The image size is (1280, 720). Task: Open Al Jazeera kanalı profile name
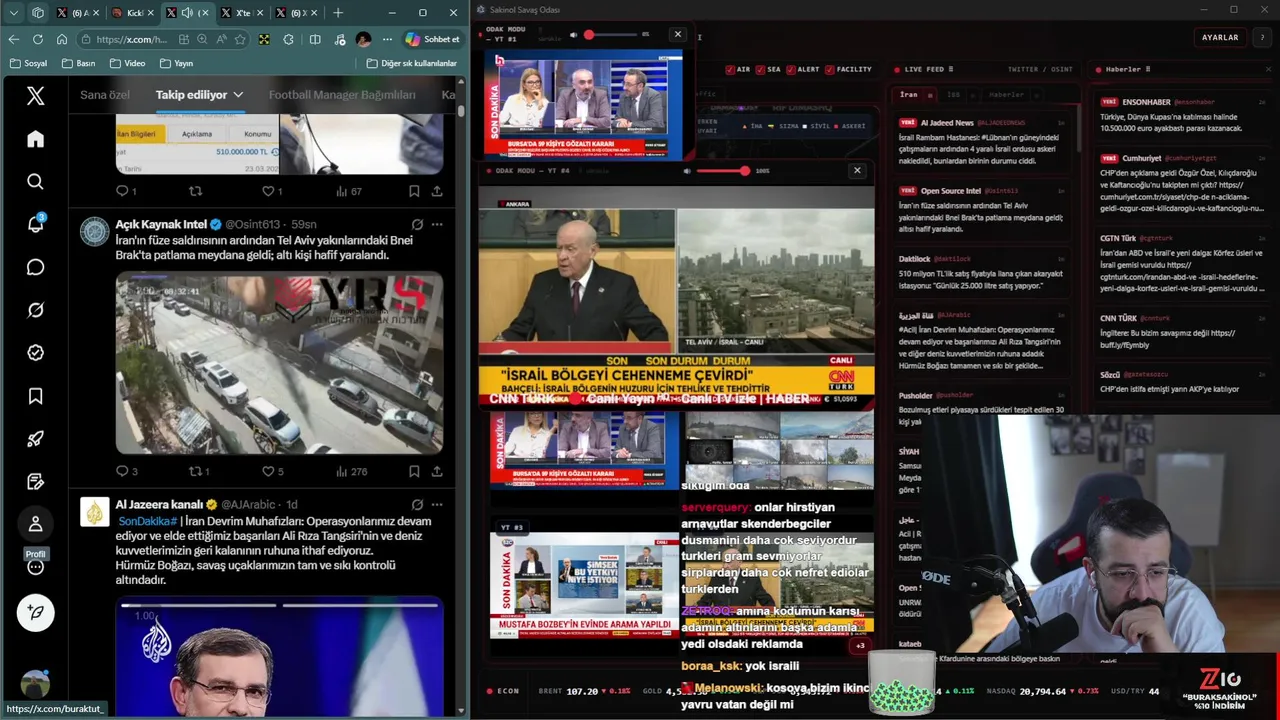point(159,504)
